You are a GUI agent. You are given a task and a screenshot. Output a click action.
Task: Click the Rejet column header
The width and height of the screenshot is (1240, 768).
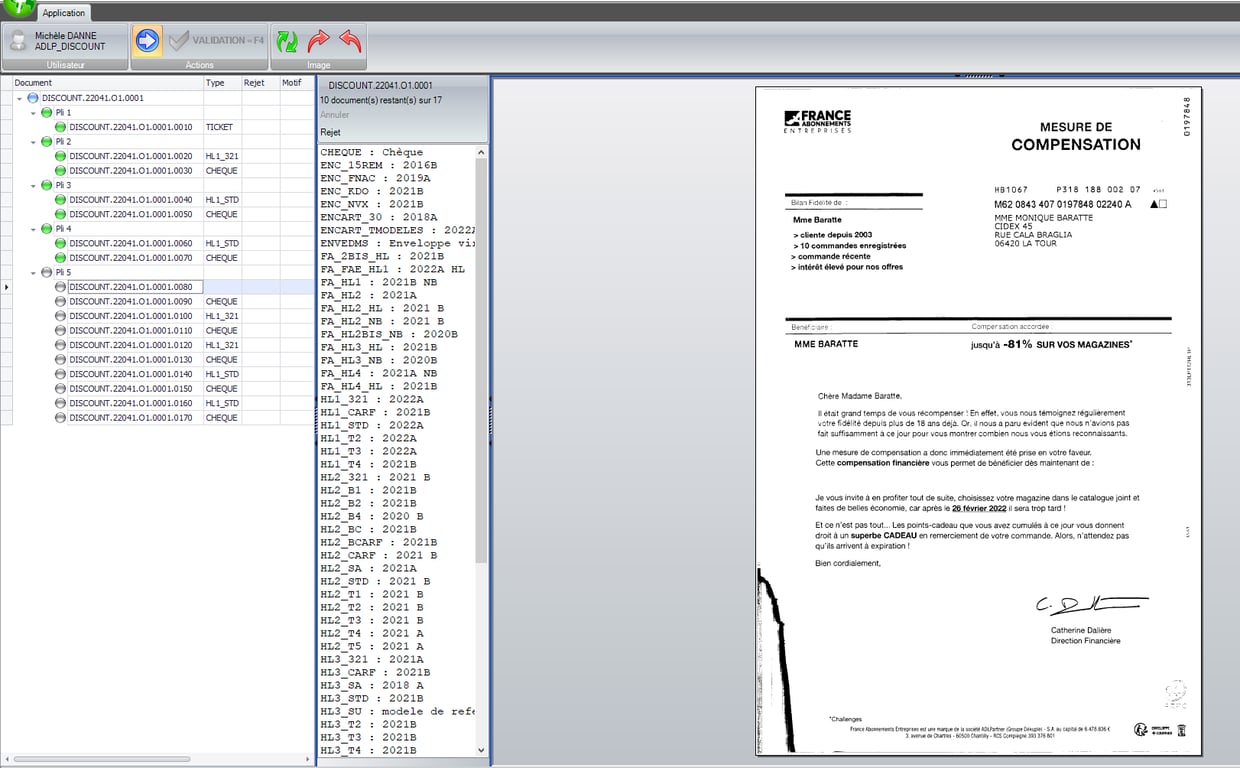260,83
